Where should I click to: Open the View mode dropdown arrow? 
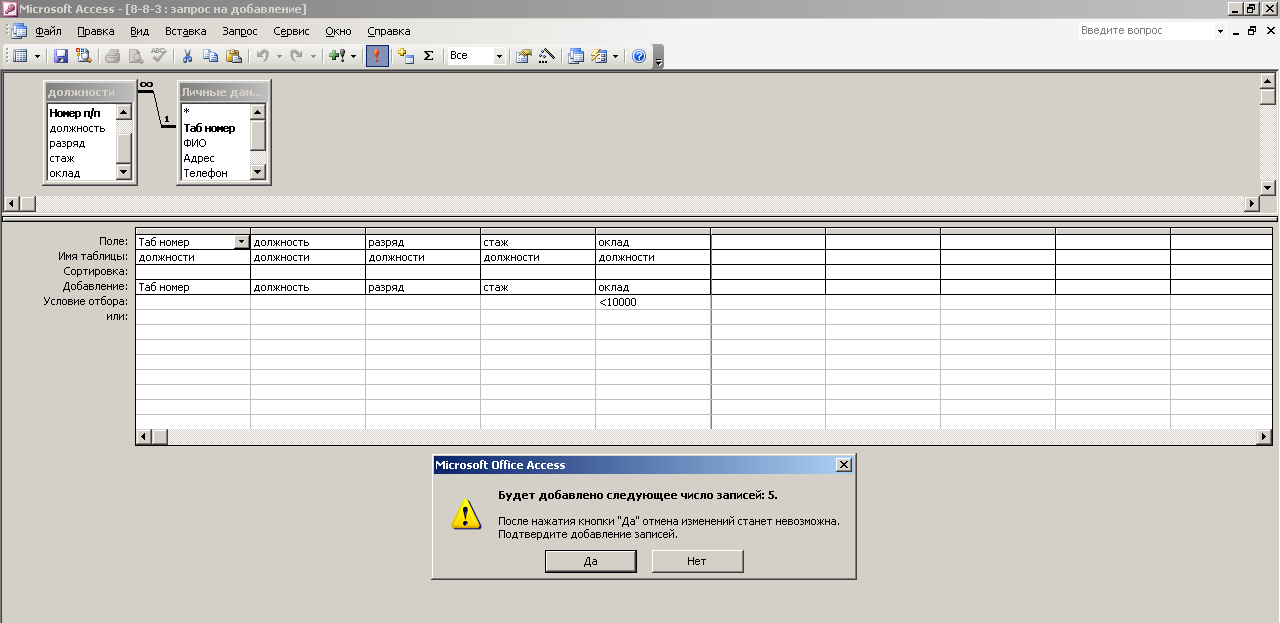coord(37,56)
